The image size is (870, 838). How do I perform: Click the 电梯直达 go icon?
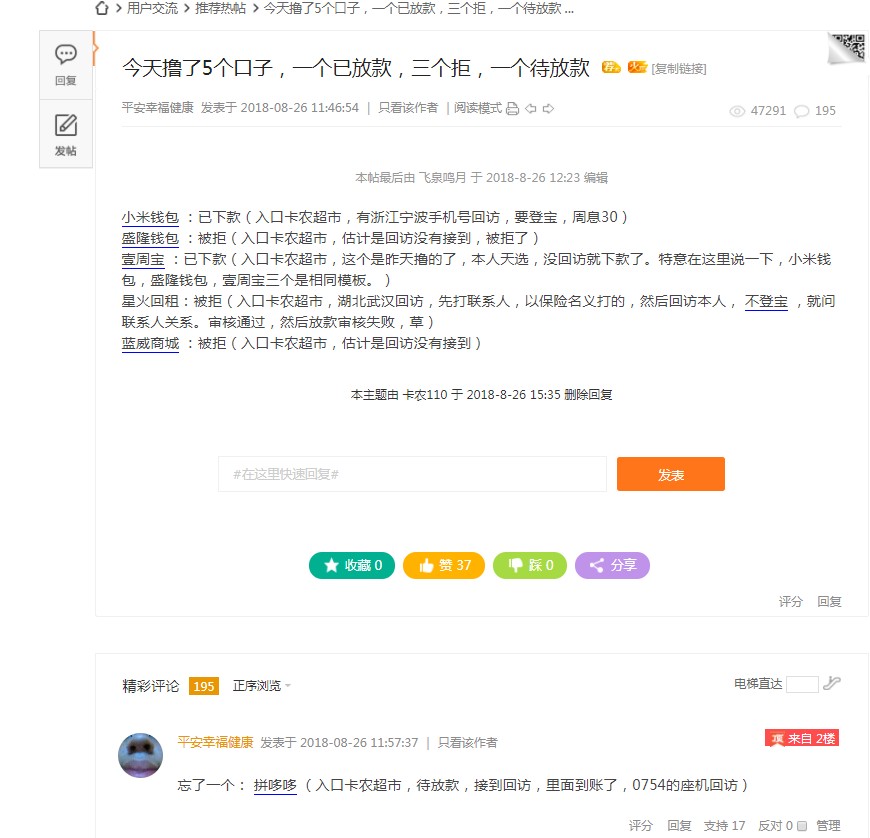click(x=831, y=683)
